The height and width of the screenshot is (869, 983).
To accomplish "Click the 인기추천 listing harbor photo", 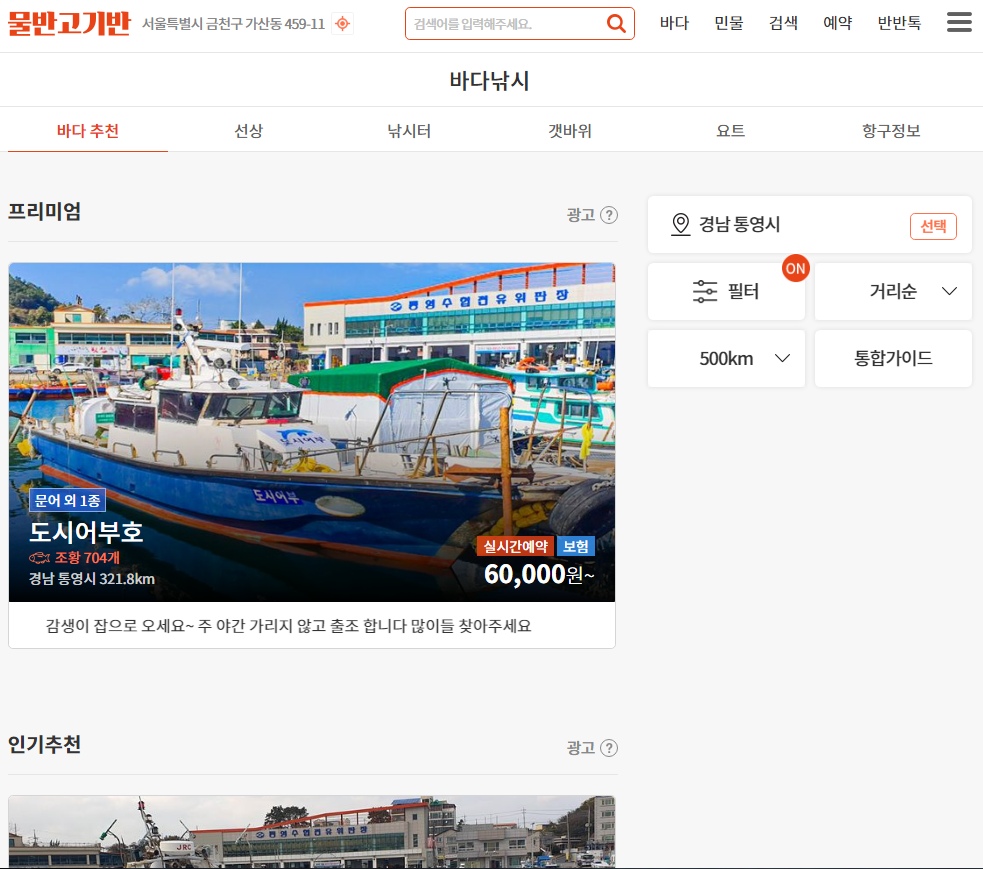I will [312, 831].
